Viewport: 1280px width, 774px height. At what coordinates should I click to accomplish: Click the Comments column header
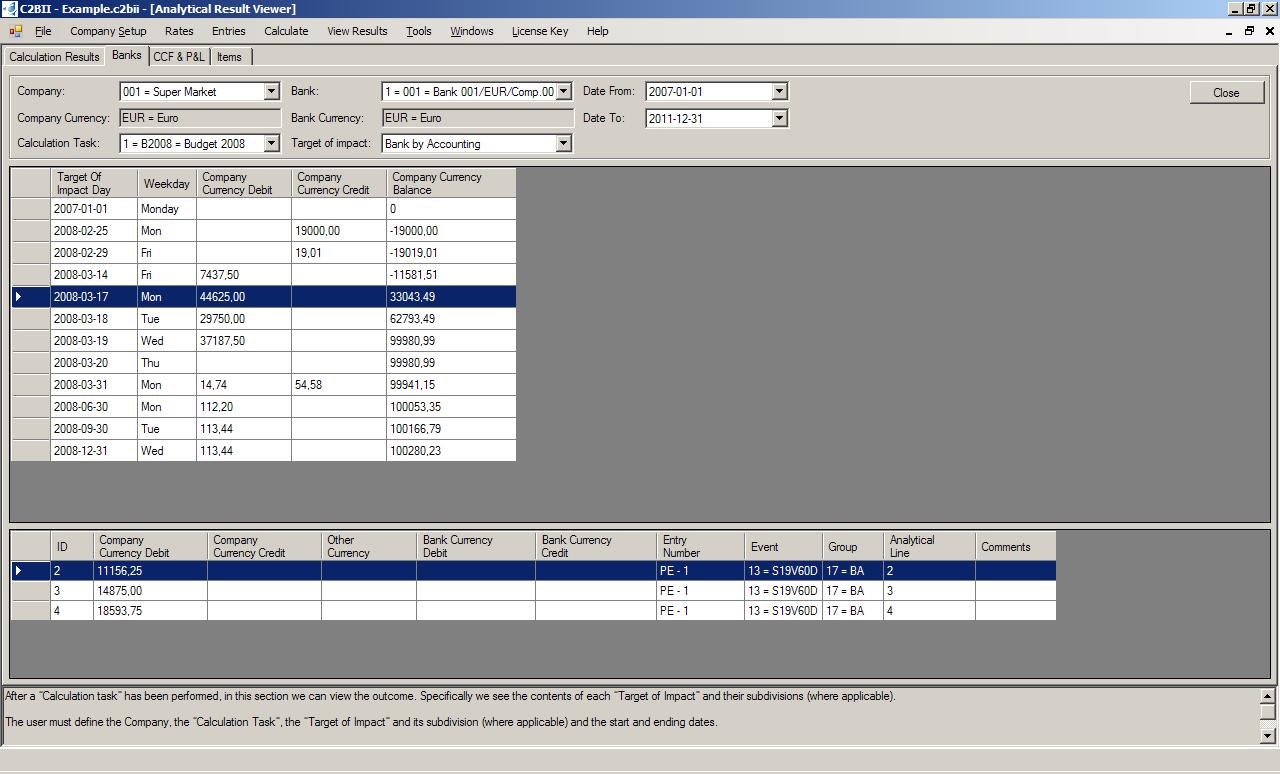pos(1015,546)
